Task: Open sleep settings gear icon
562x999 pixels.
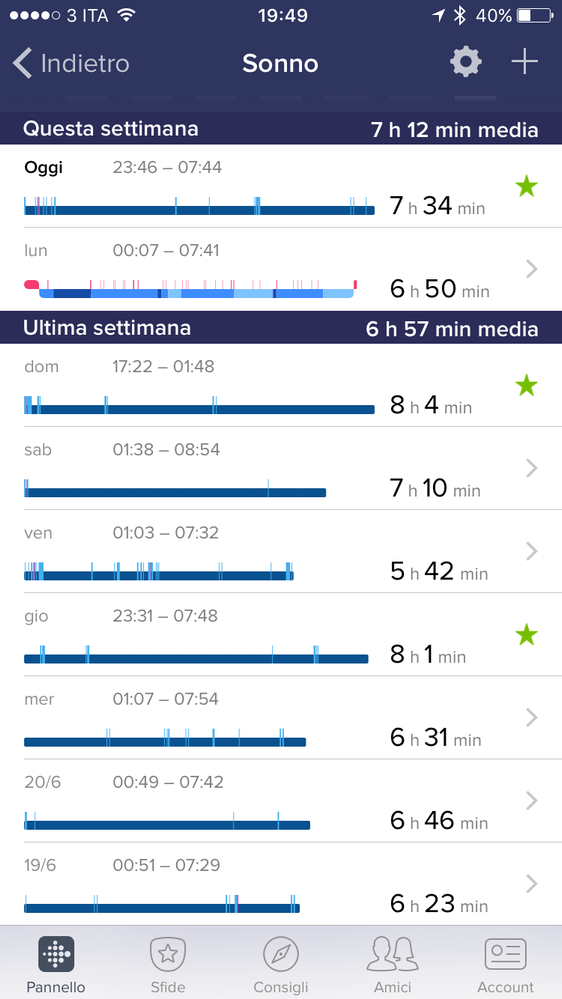Action: (466, 63)
